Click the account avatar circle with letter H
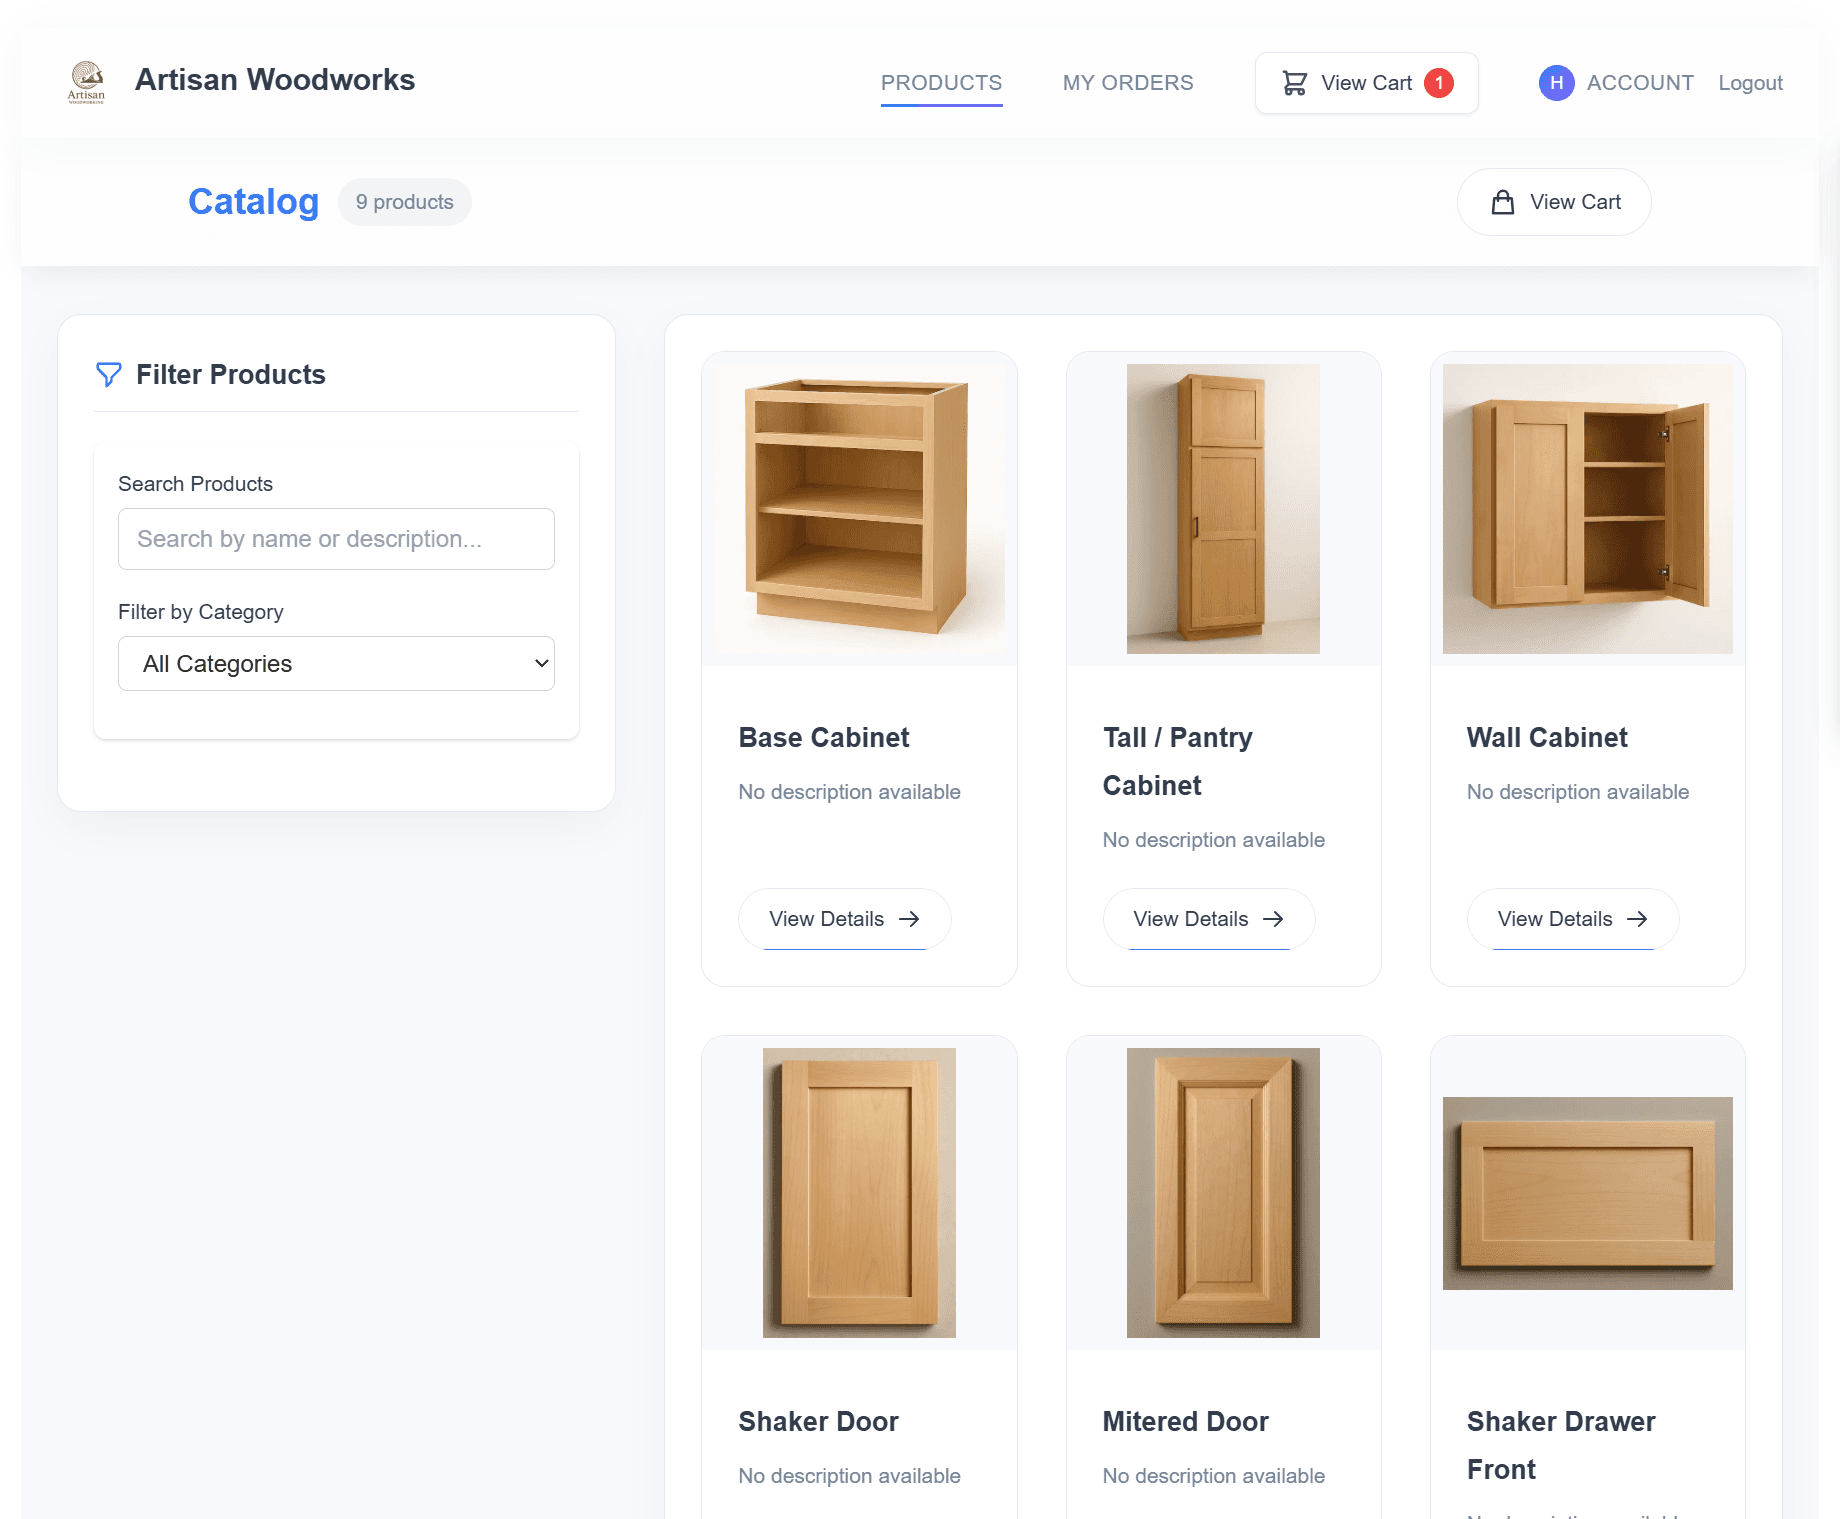 [x=1556, y=83]
